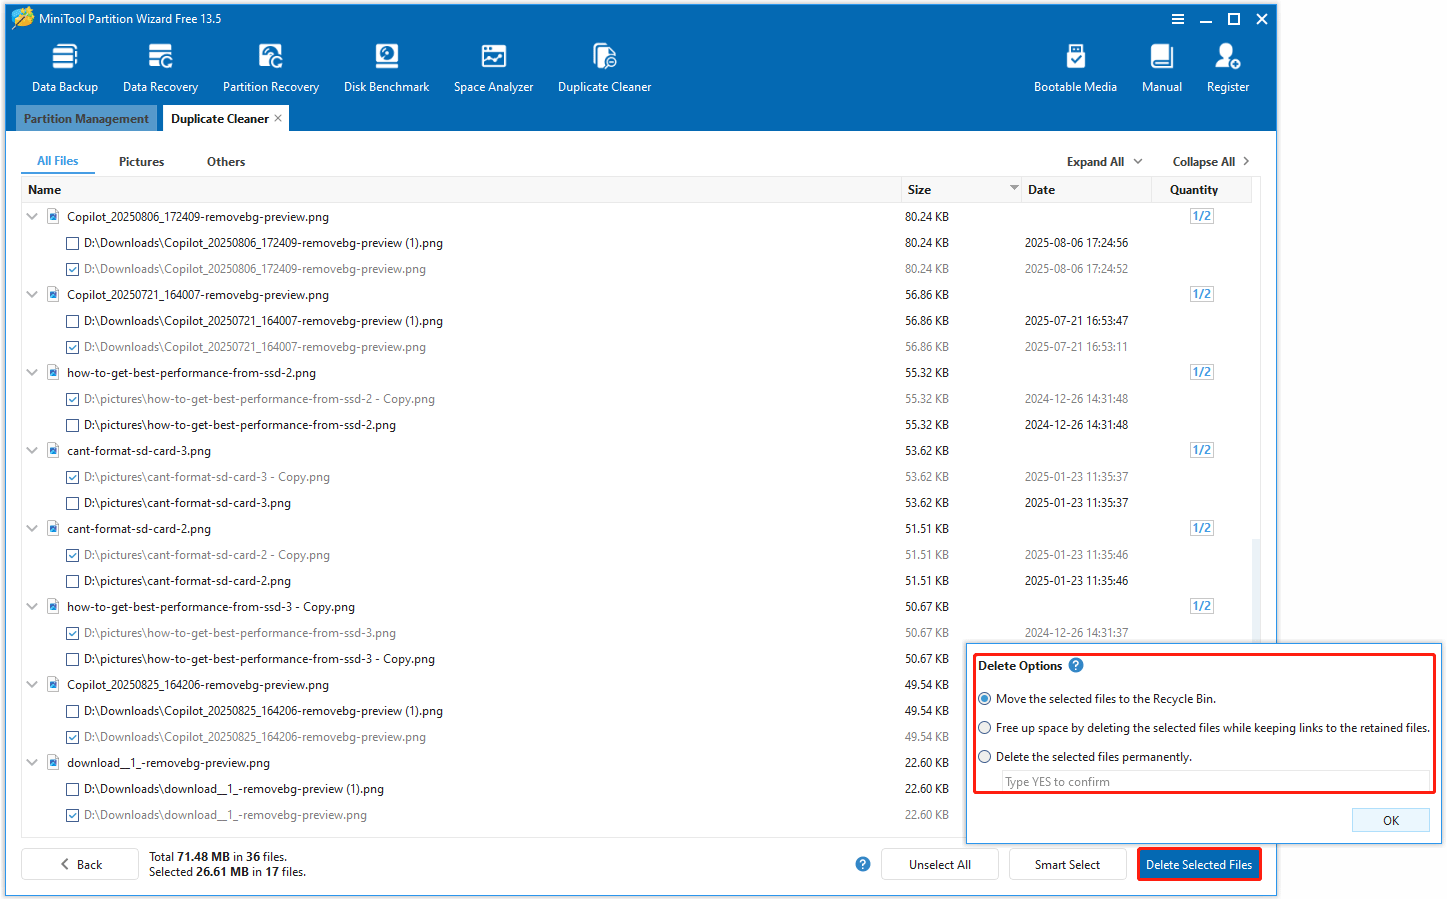Screen dimensions: 1447x899
Task: Open the Data Backup tool
Action: click(64, 65)
